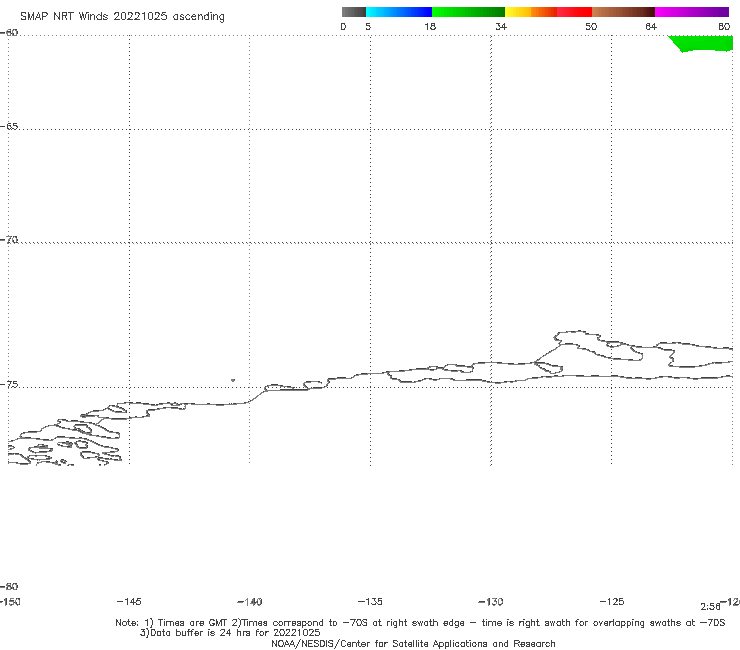Click the '5' label under the color bar
Viewport: 740px width, 650px height.
368,27
